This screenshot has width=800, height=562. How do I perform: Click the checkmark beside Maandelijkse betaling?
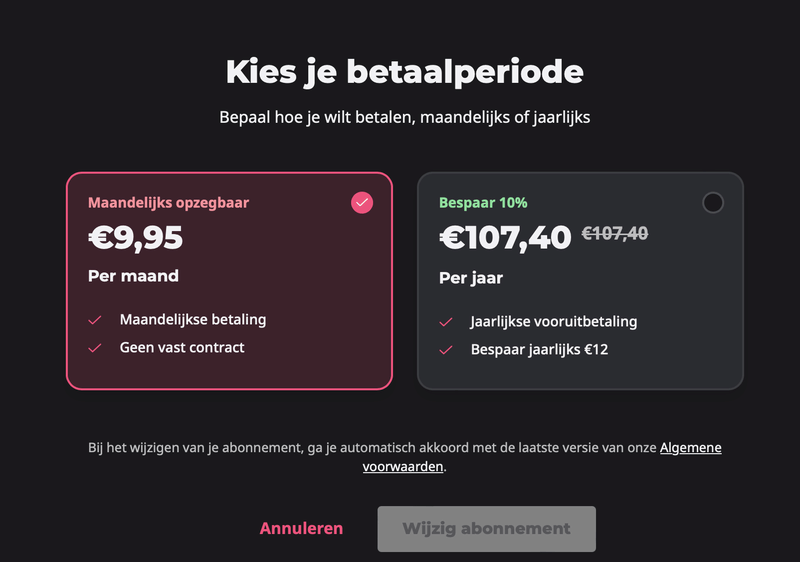click(95, 320)
